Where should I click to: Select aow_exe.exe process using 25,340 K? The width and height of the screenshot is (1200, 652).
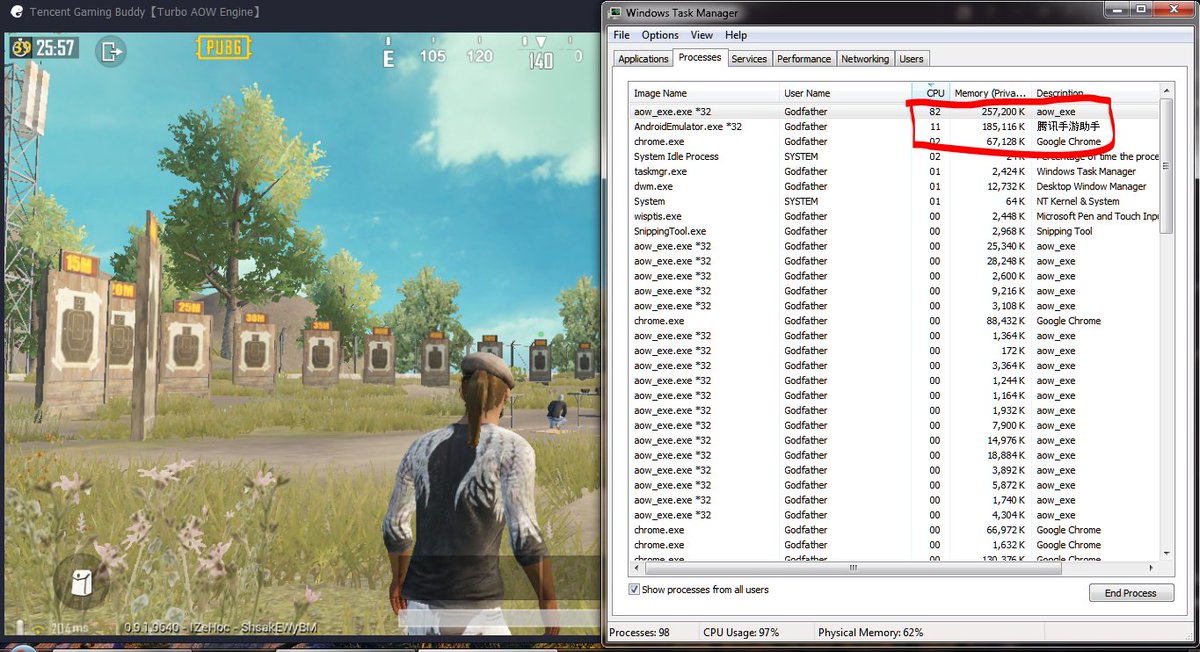894,246
